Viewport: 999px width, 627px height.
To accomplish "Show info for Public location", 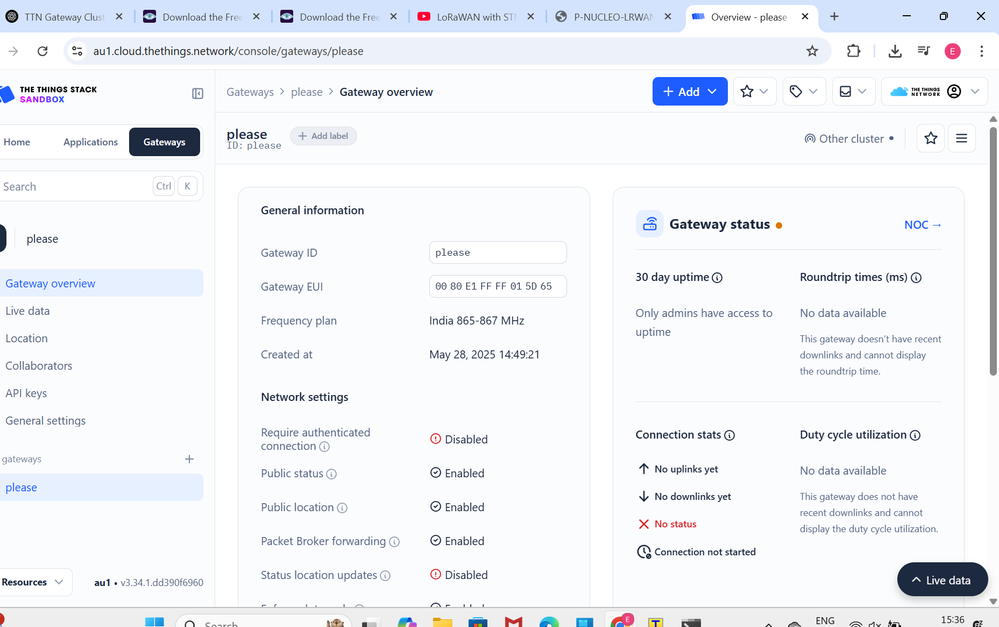I will (x=342, y=508).
